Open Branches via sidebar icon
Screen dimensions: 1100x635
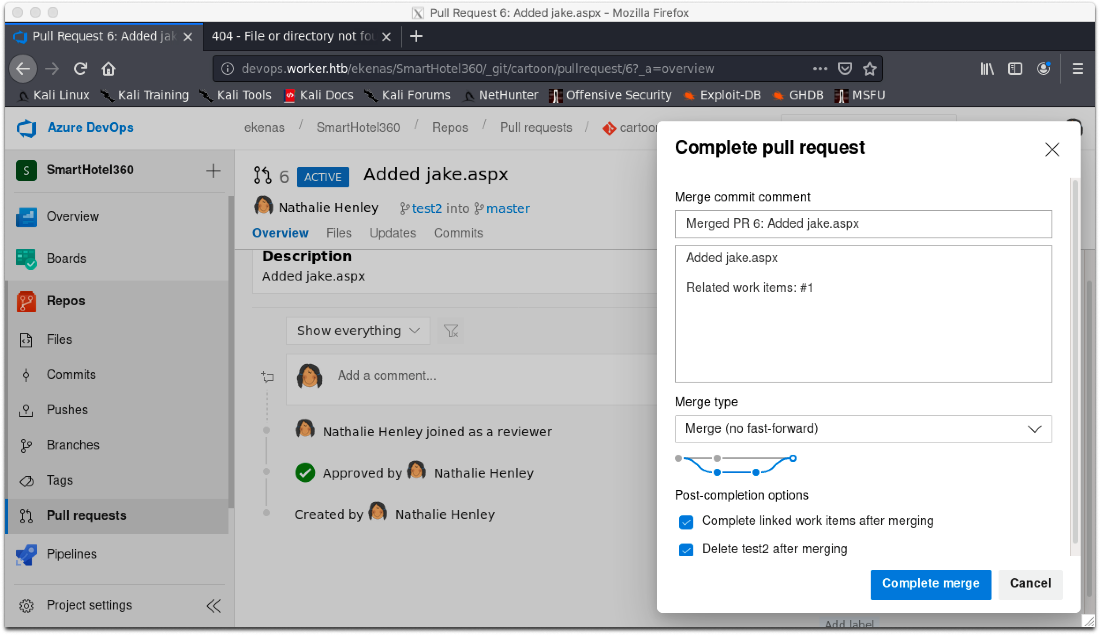tap(27, 445)
